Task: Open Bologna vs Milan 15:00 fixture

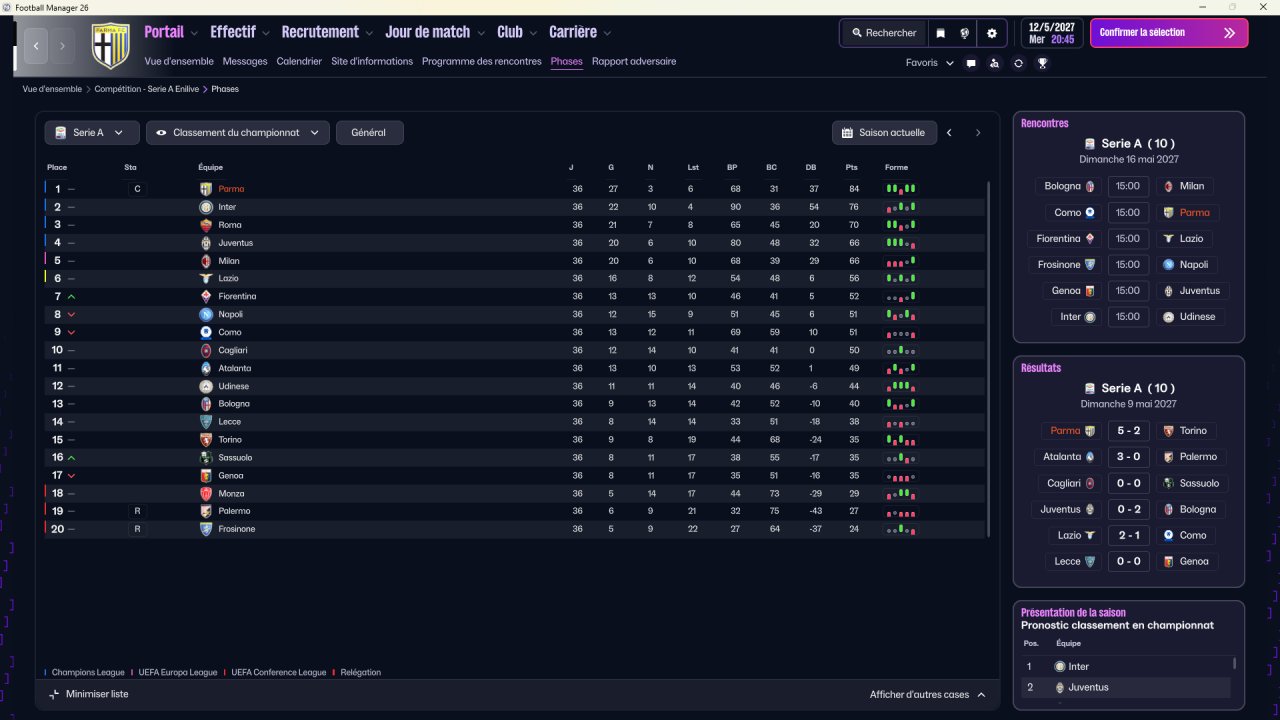Action: [1128, 186]
